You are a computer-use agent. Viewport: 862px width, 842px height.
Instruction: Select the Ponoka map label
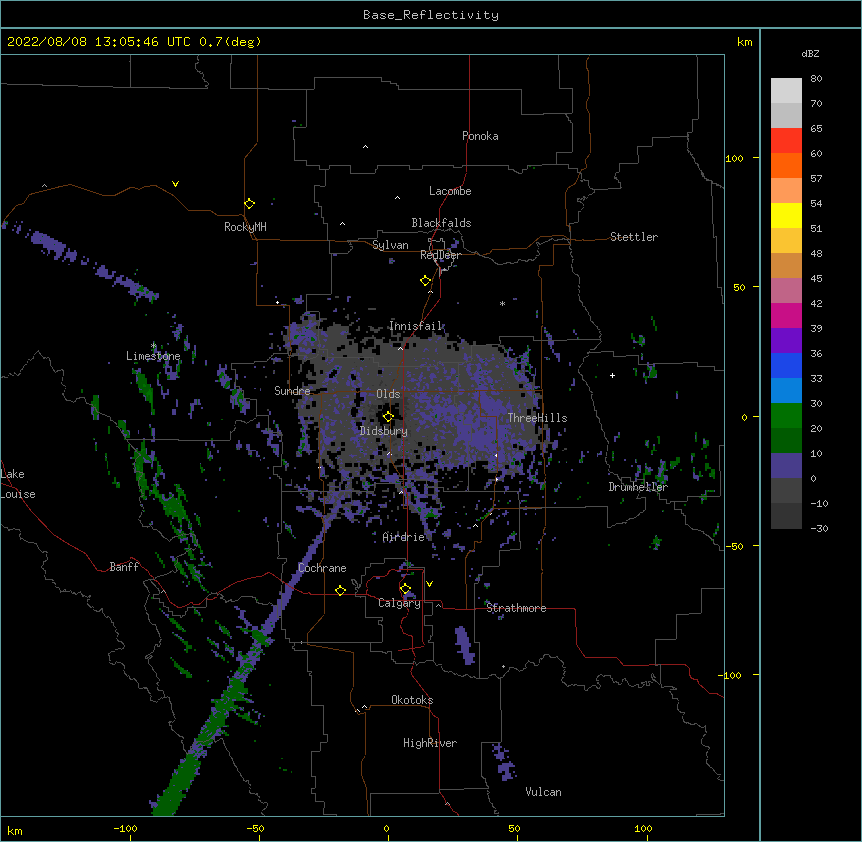(x=480, y=136)
